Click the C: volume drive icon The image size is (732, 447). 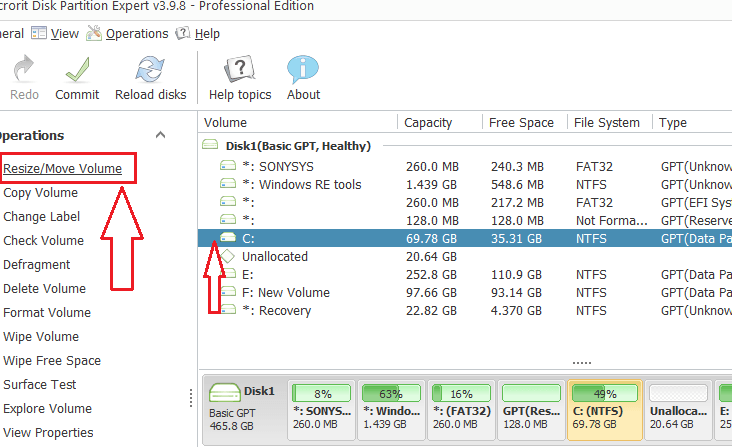[x=228, y=237]
